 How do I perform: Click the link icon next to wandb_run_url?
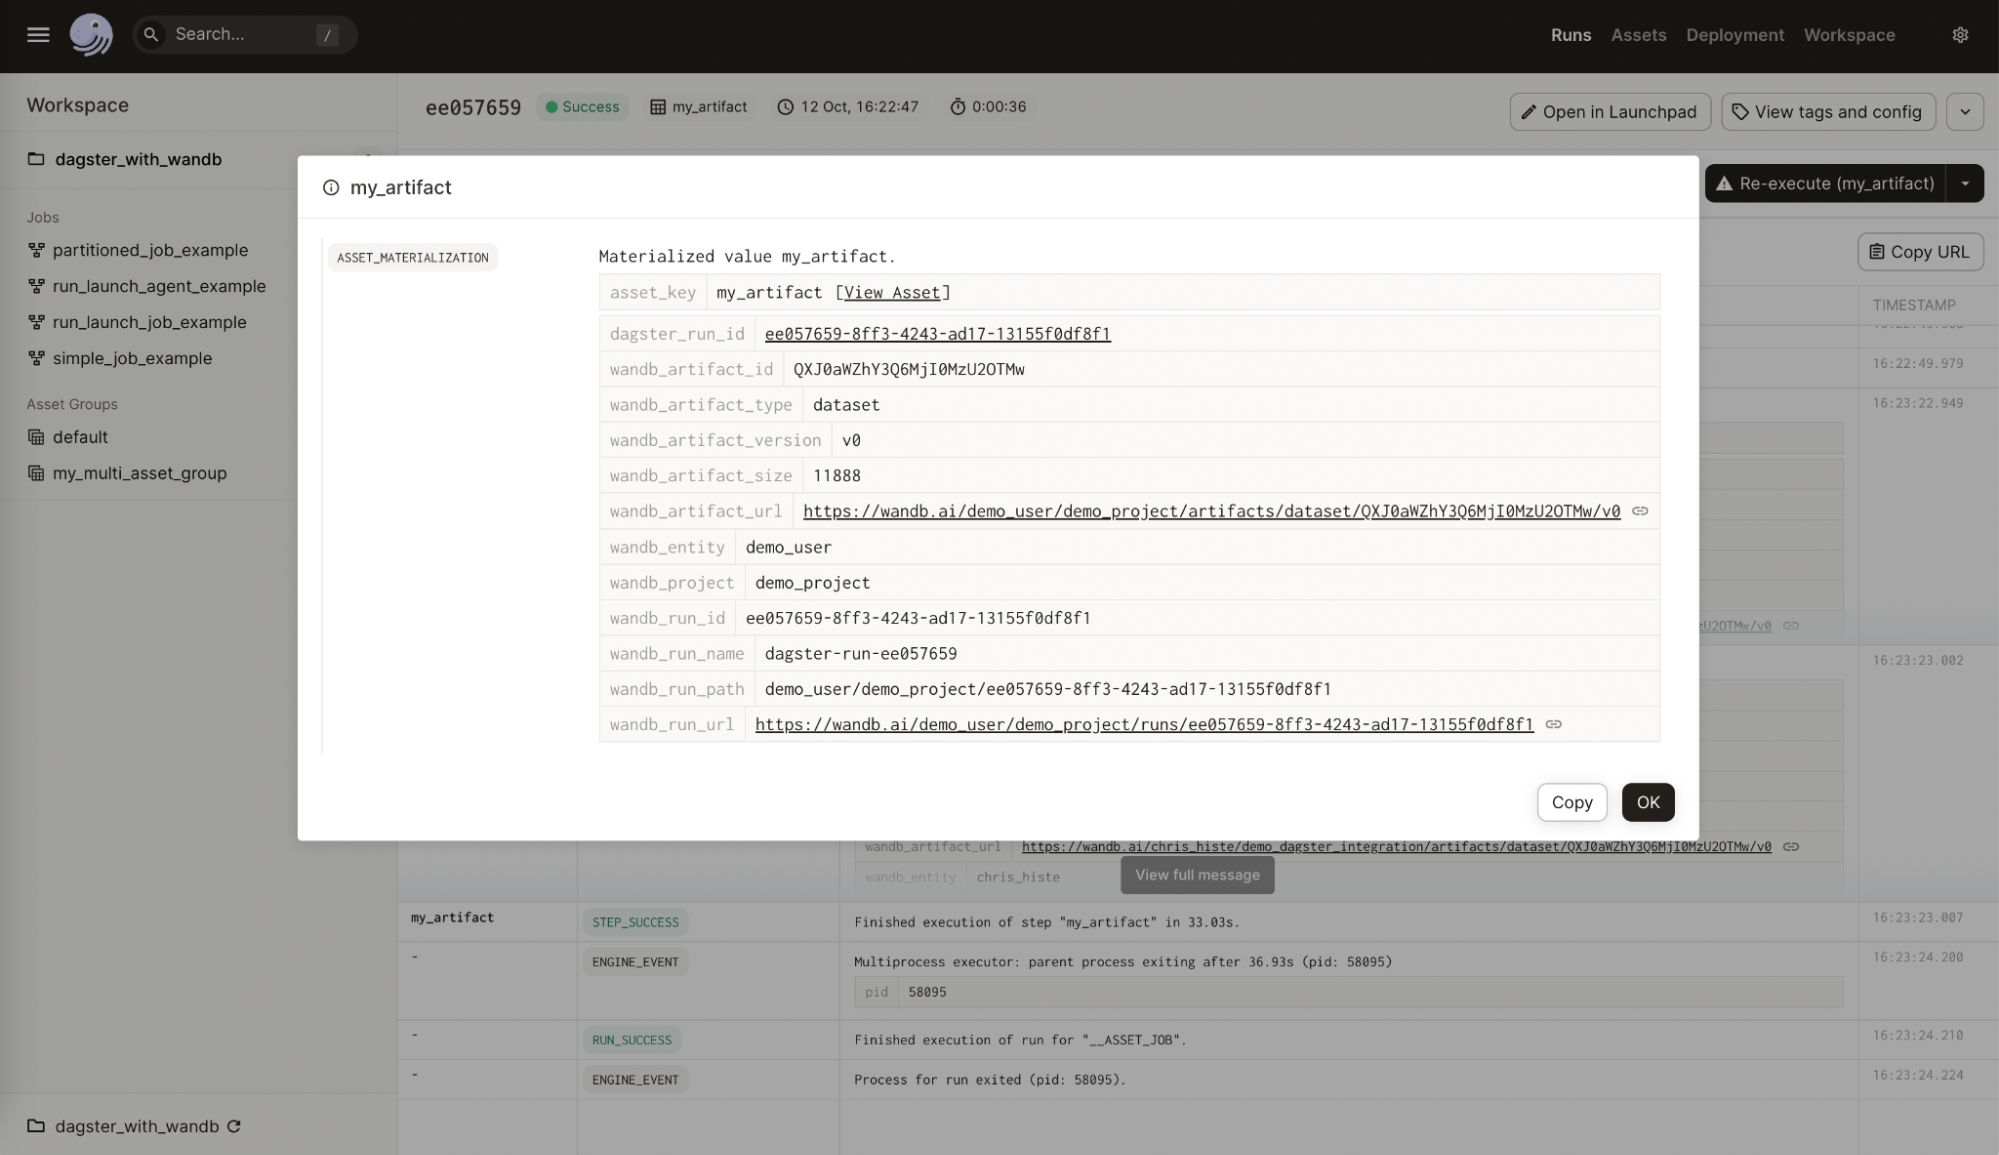coord(1555,724)
